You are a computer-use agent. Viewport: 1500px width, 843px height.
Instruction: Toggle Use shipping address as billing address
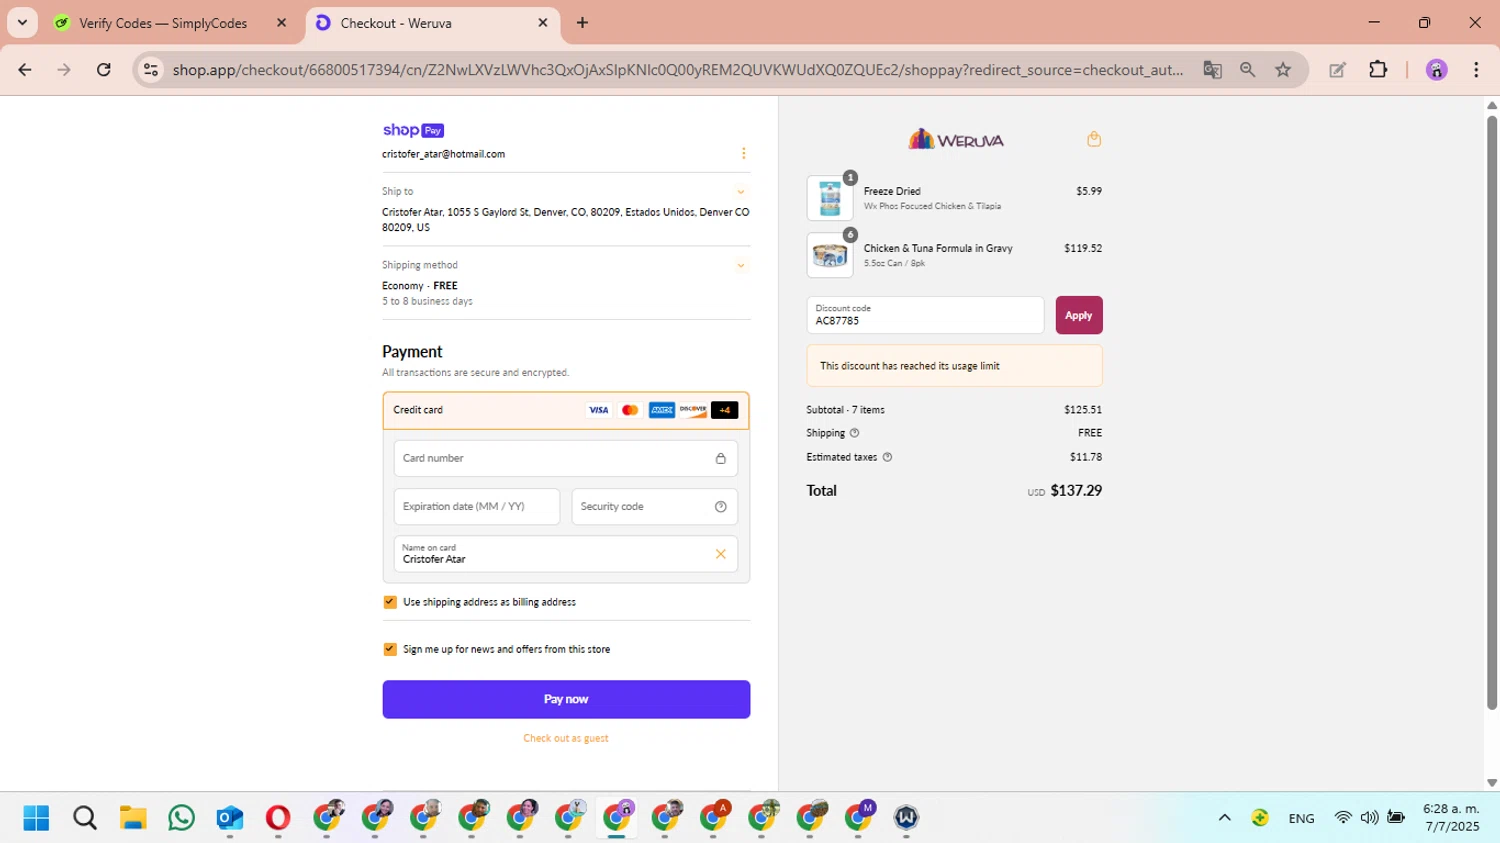(x=390, y=602)
